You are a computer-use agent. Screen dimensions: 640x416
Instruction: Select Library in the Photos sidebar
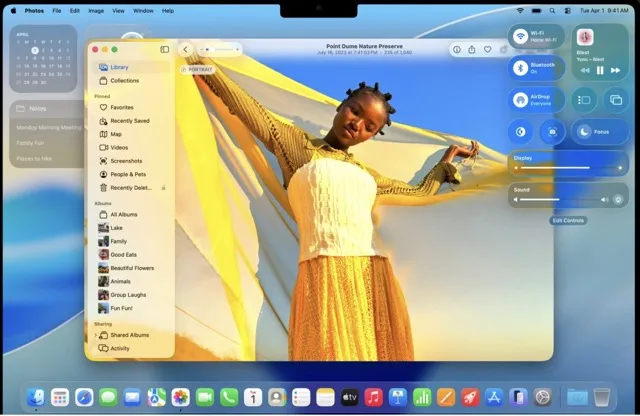pyautogui.click(x=131, y=67)
